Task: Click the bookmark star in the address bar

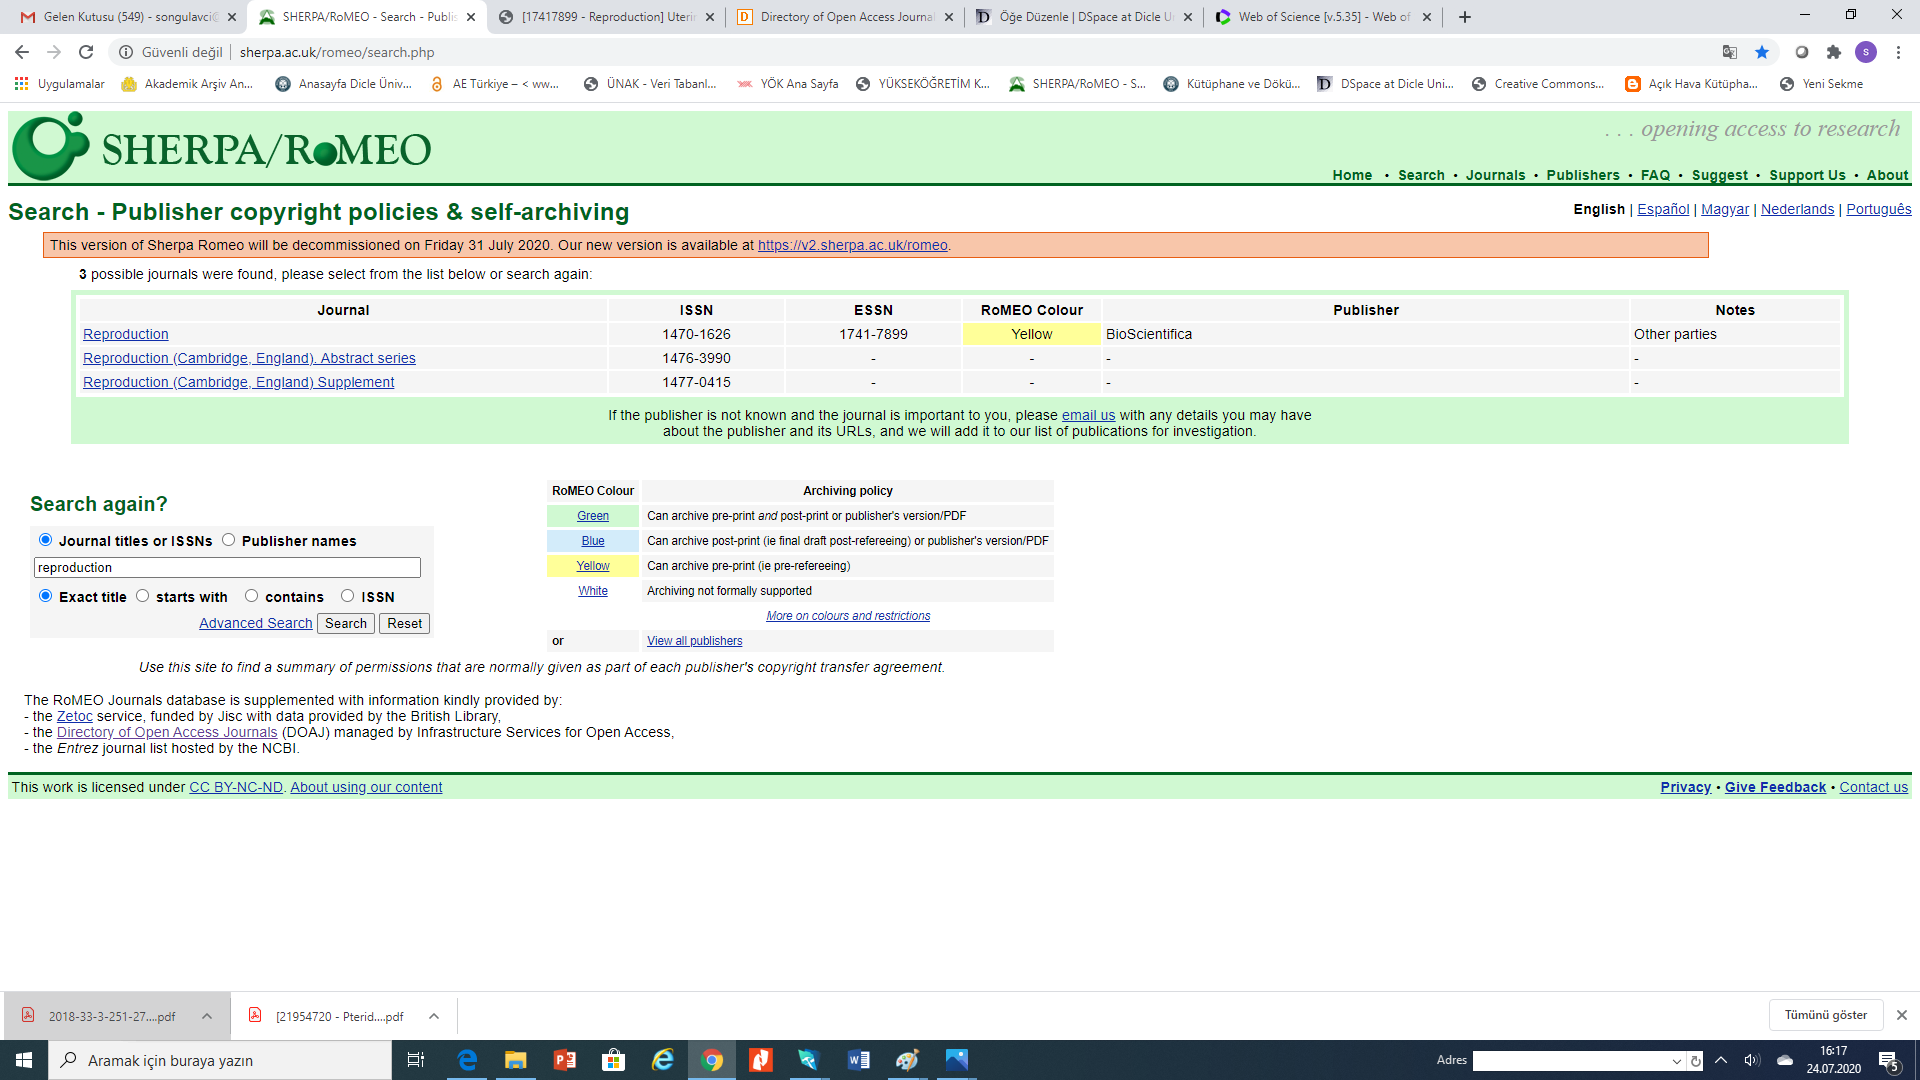Action: (x=1762, y=52)
